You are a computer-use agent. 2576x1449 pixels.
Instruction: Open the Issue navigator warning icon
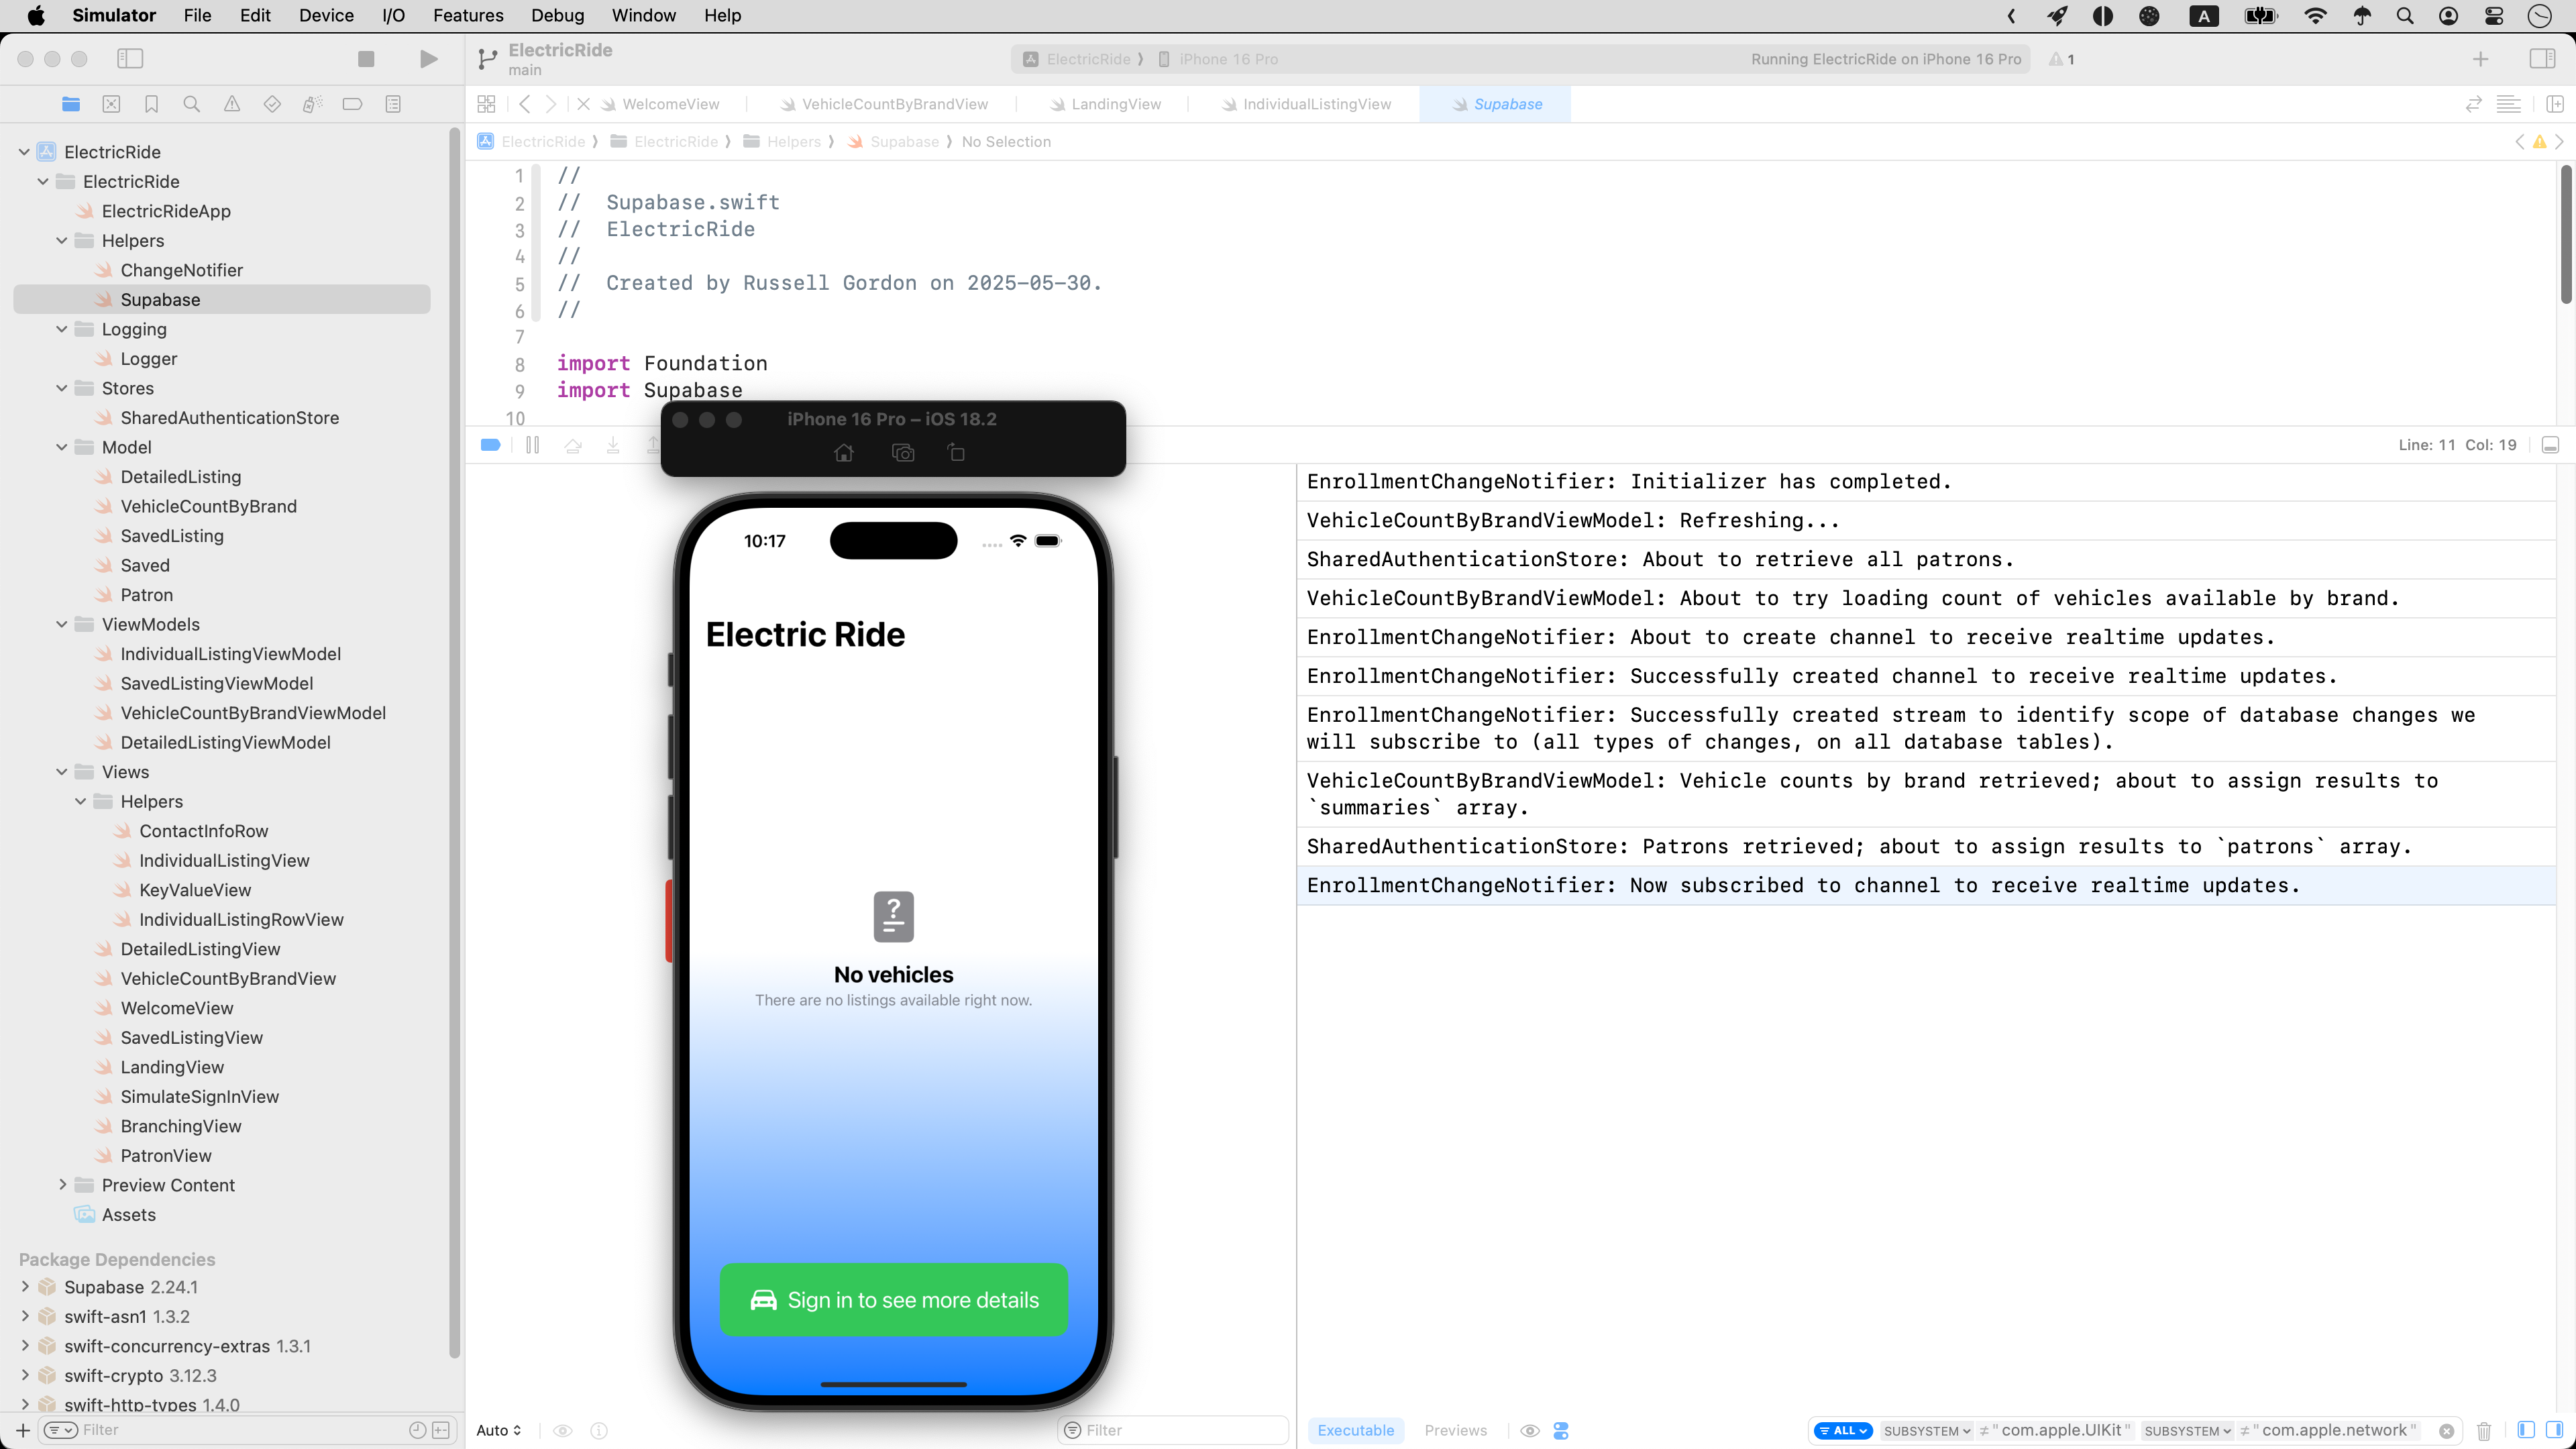coord(232,104)
